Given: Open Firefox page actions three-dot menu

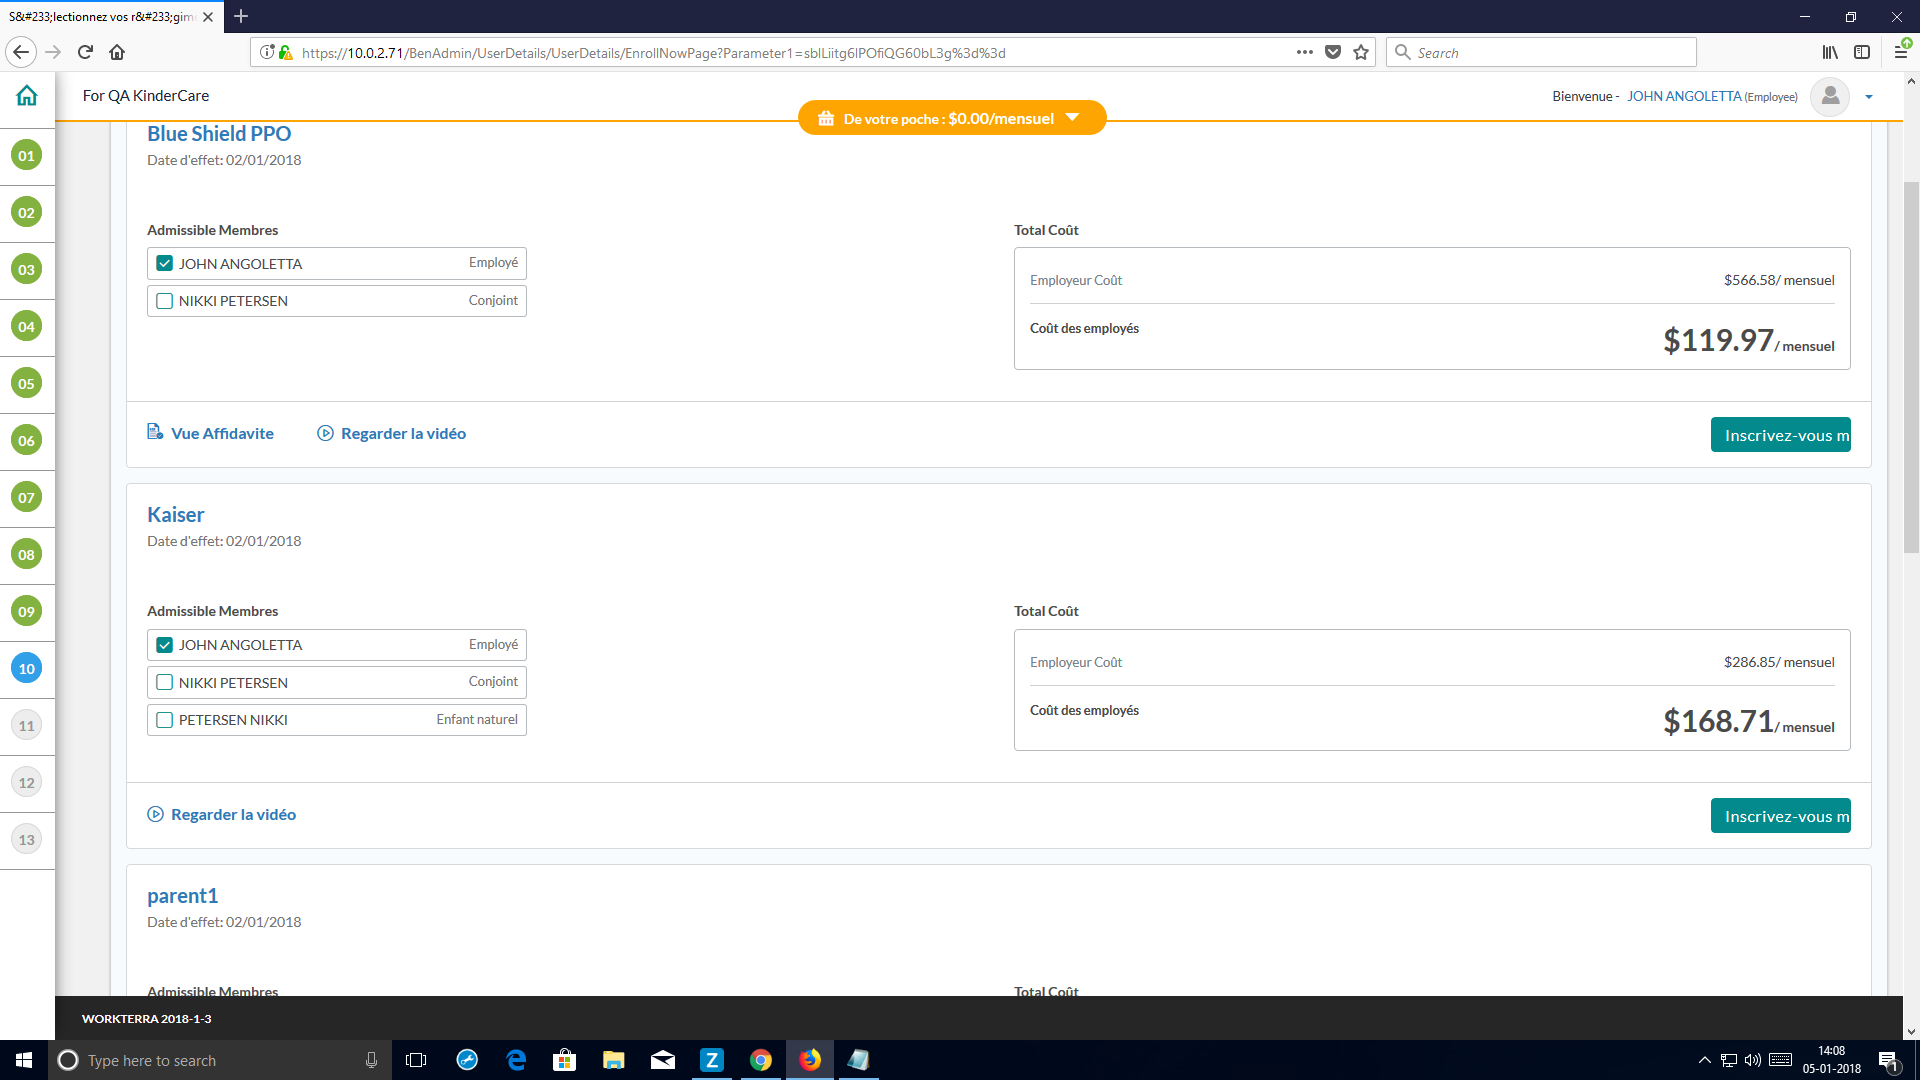Looking at the screenshot, I should coord(1304,53).
